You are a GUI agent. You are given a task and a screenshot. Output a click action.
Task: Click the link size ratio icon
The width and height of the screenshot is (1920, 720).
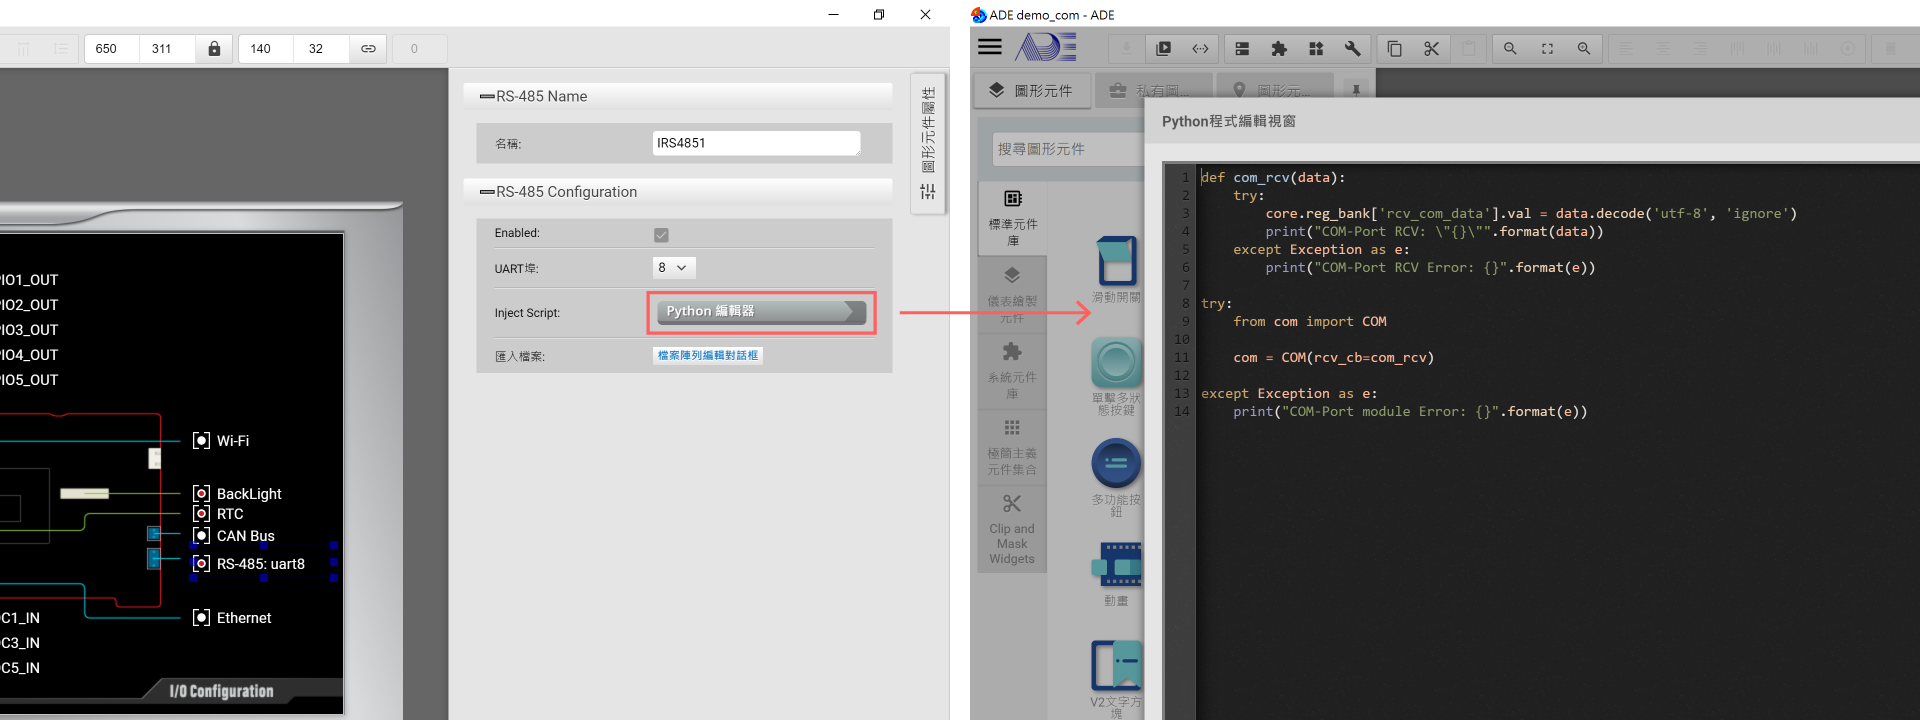tap(368, 49)
